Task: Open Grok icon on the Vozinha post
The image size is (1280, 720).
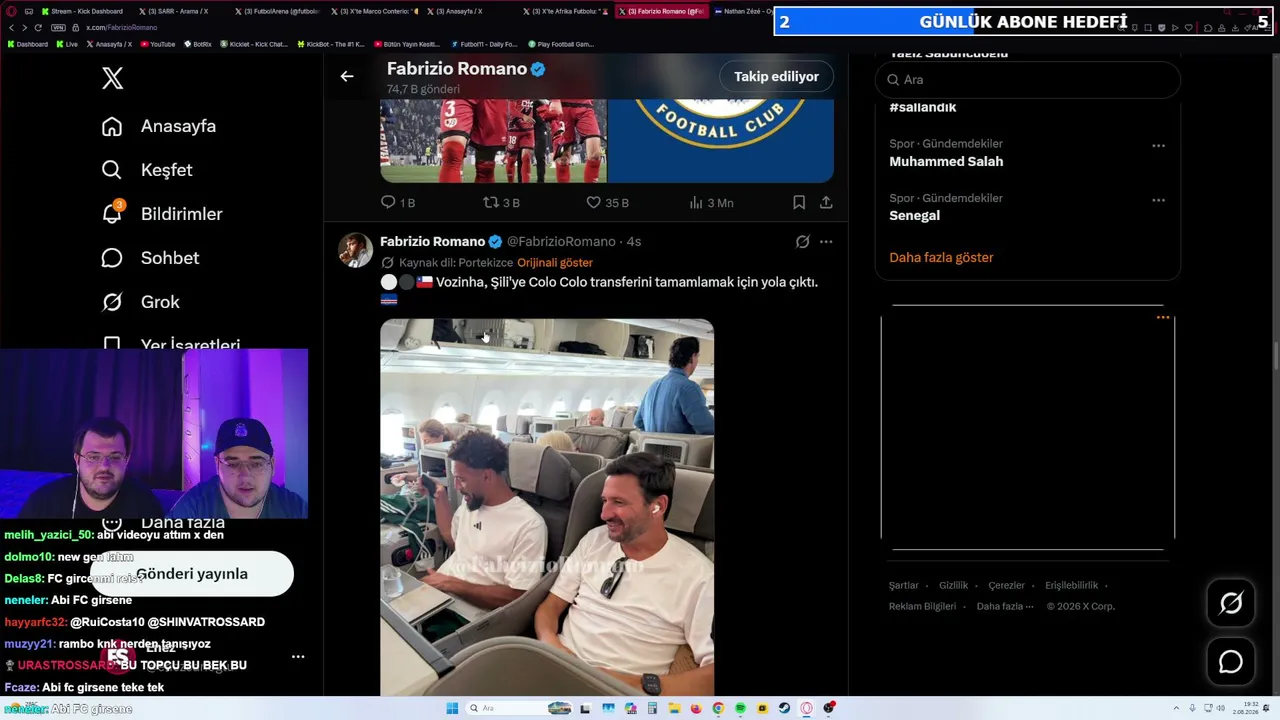Action: tap(802, 242)
